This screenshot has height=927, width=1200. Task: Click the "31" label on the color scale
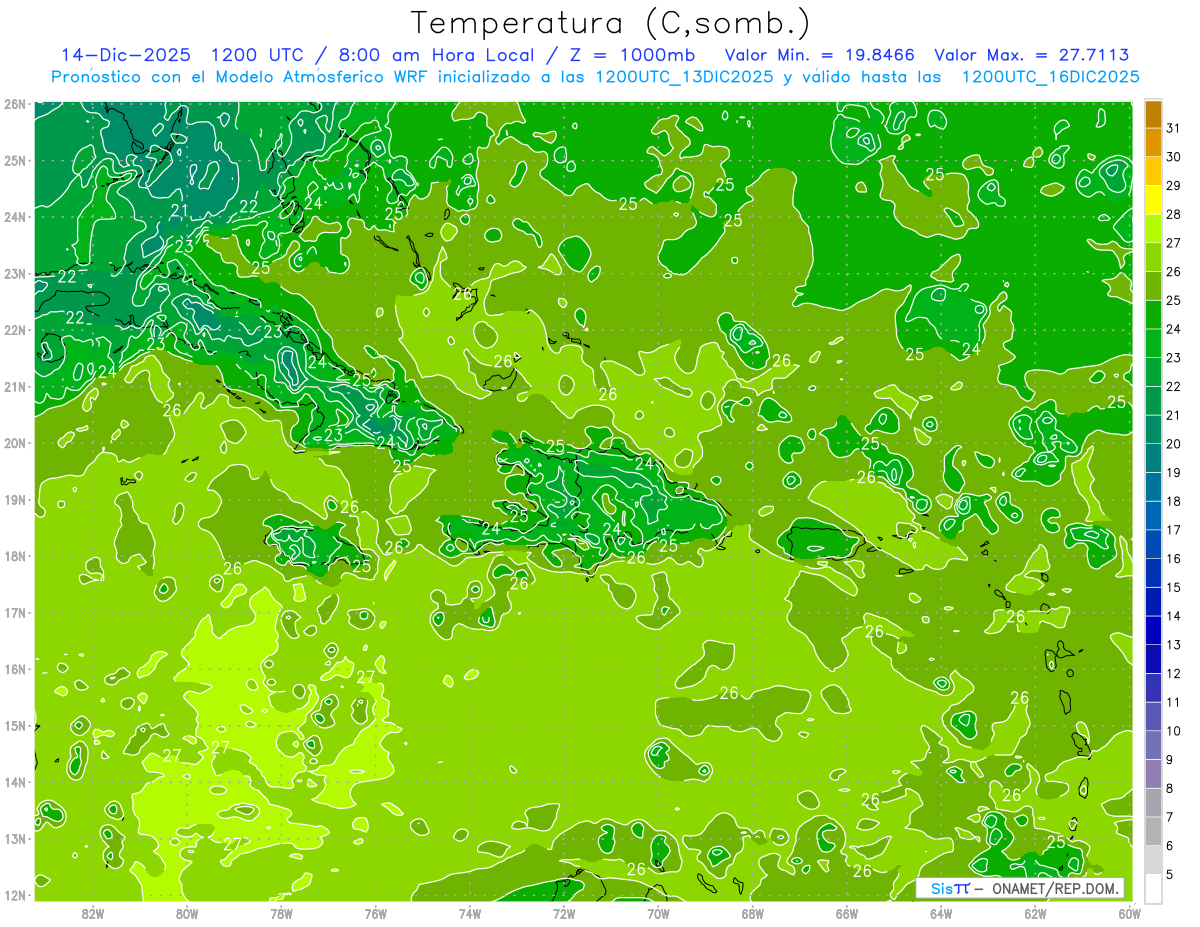click(1173, 128)
